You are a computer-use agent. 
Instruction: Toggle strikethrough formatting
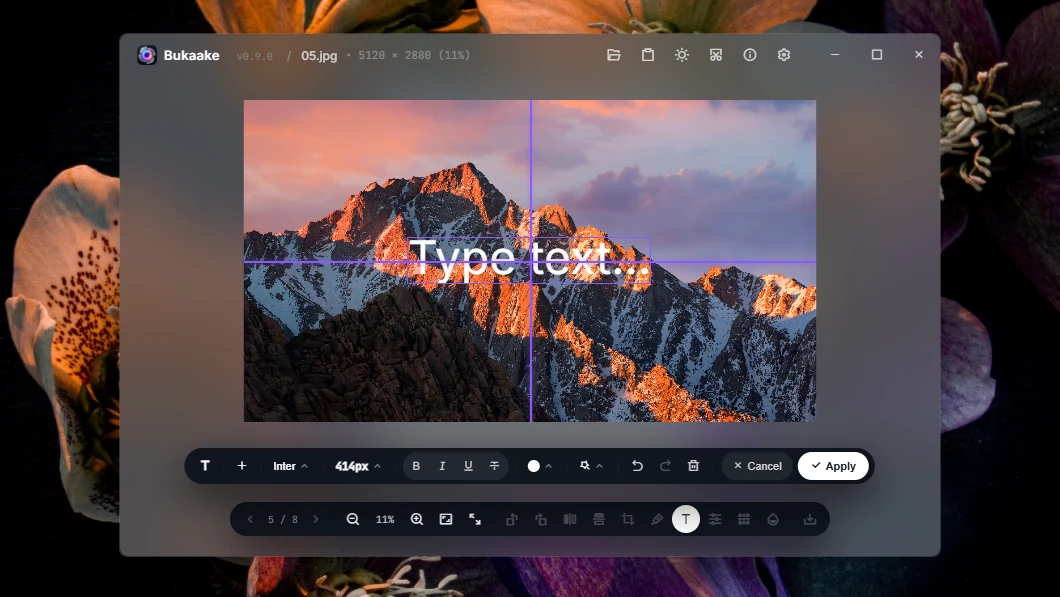tap(494, 466)
